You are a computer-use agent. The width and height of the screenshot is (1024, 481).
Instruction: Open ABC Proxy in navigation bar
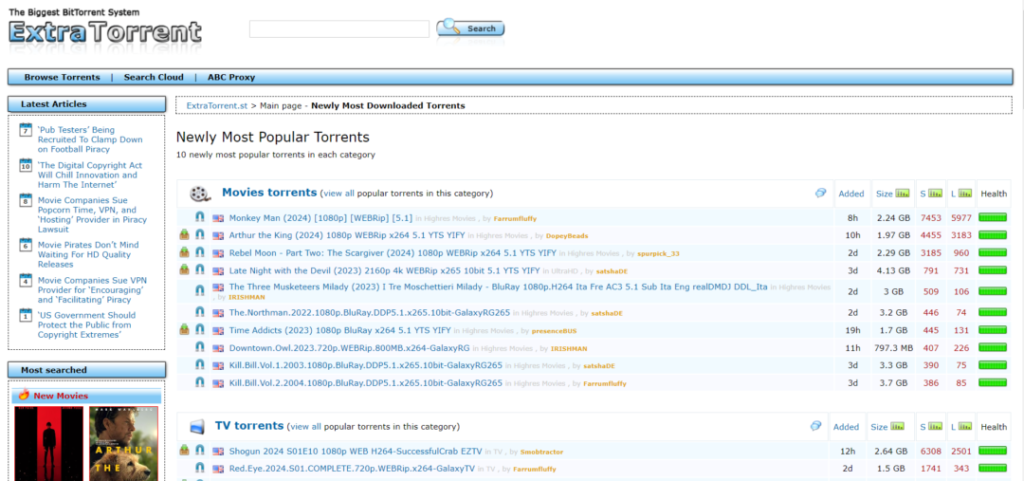(231, 77)
